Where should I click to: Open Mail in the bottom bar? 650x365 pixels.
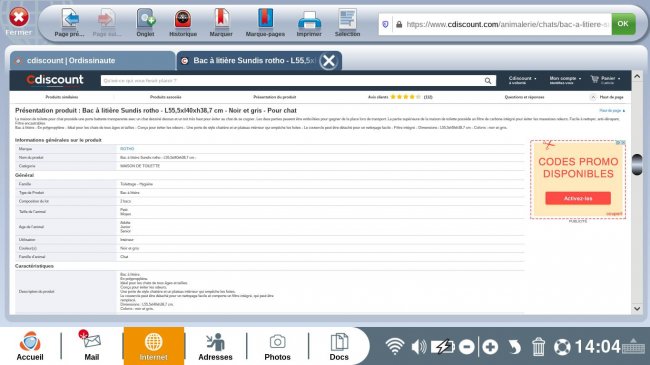92,346
